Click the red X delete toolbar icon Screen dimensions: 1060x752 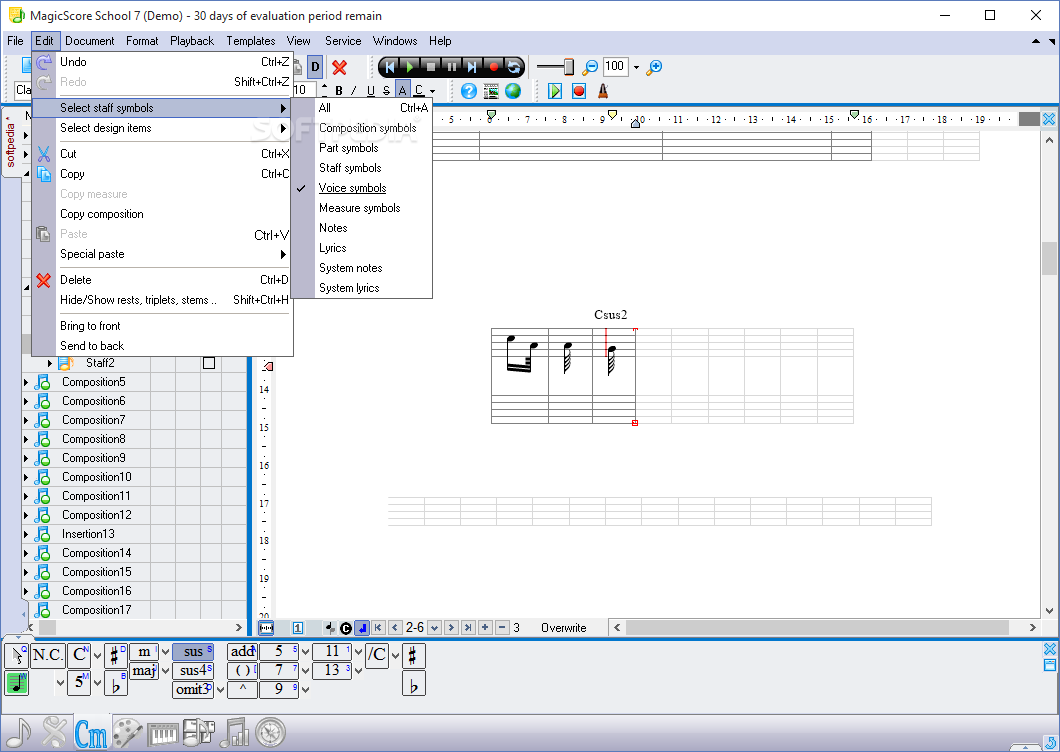pyautogui.click(x=339, y=67)
